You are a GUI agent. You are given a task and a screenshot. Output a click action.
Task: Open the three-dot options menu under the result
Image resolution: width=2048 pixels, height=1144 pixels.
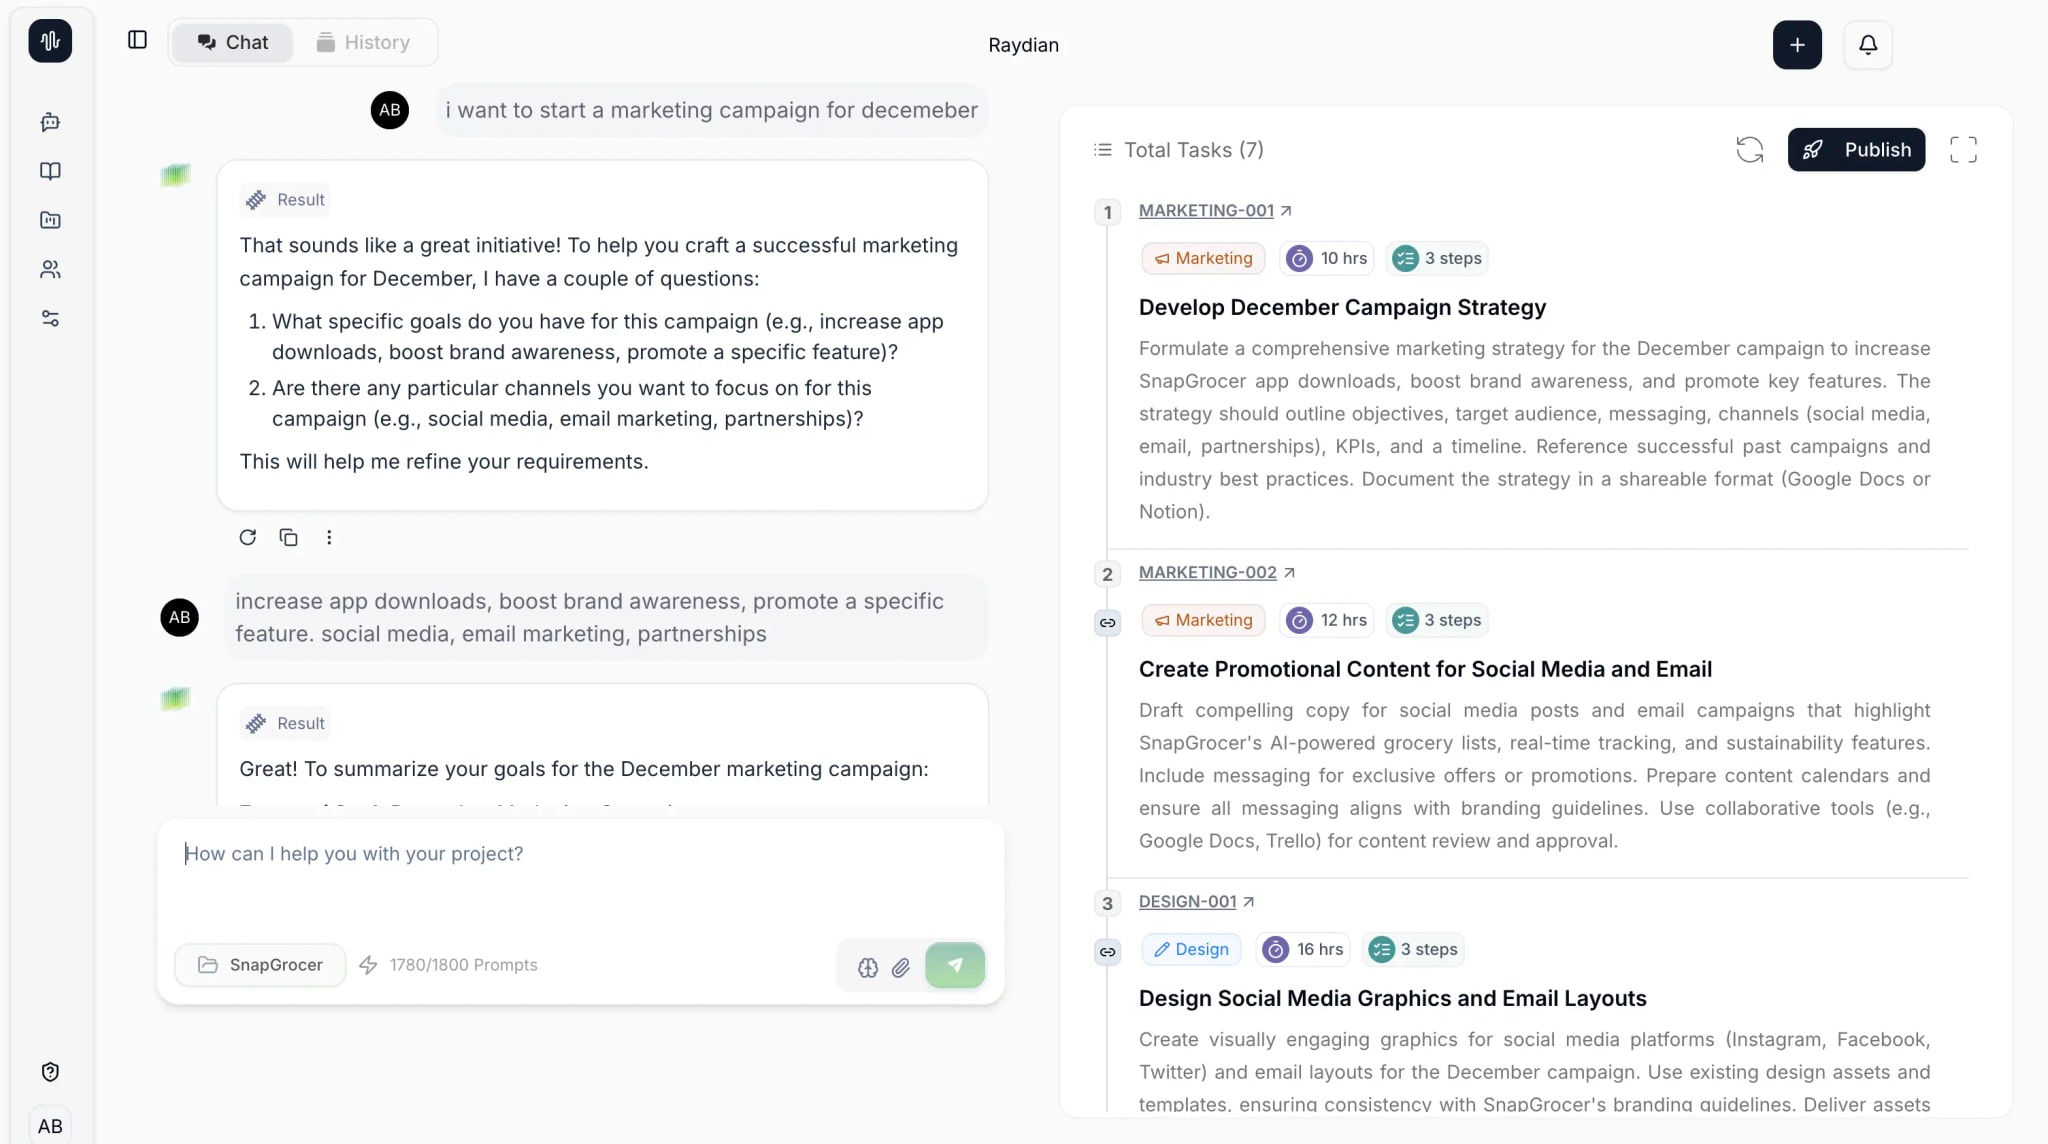click(x=330, y=537)
